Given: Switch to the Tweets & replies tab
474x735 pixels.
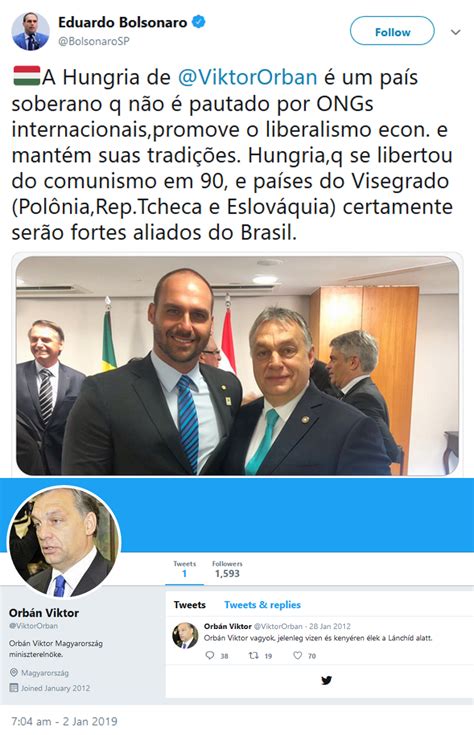Looking at the screenshot, I should 262,605.
